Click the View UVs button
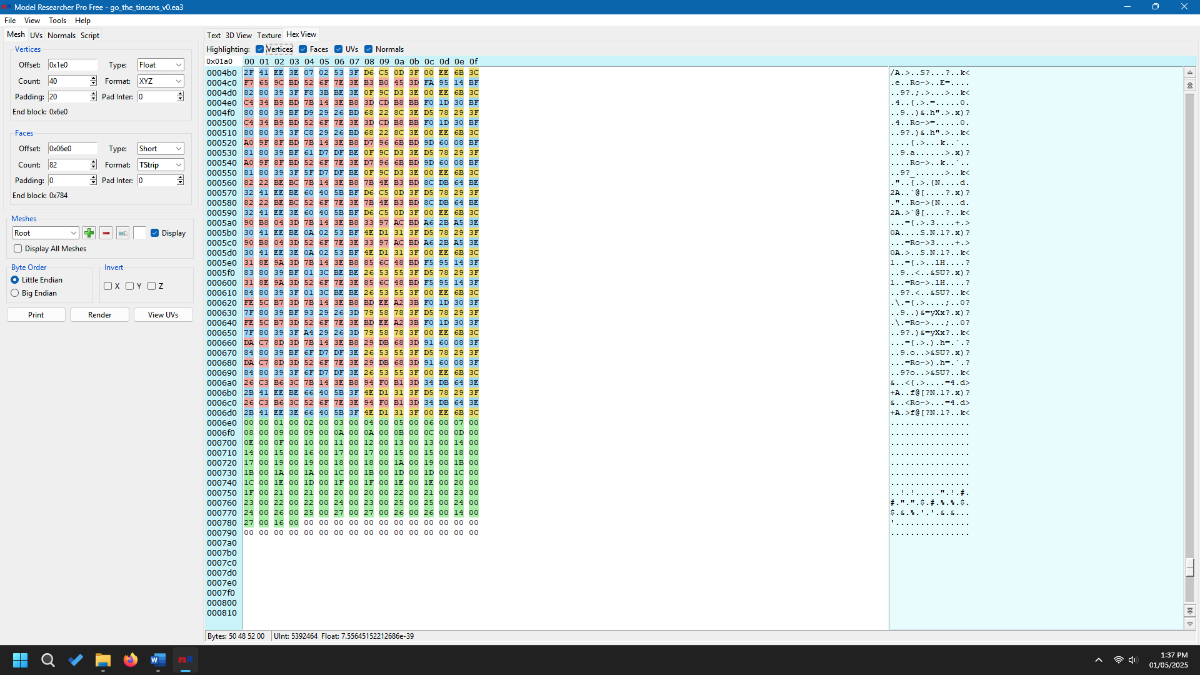Viewport: 1200px width, 675px height. click(x=163, y=315)
